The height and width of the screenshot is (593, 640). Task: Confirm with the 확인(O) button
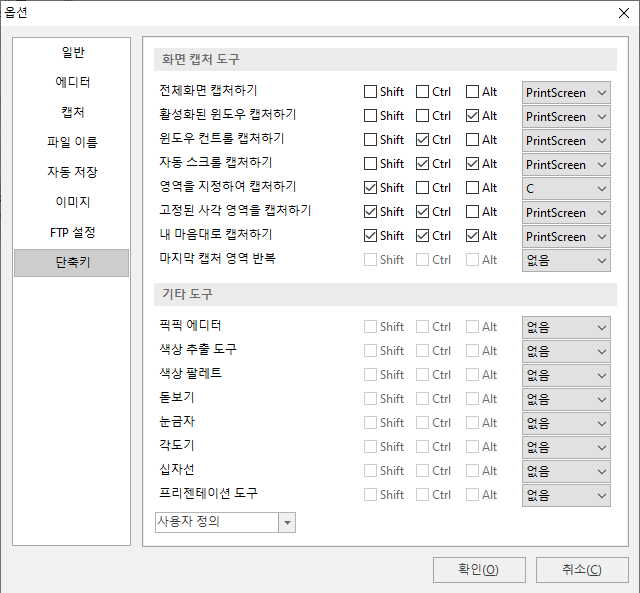[479, 570]
